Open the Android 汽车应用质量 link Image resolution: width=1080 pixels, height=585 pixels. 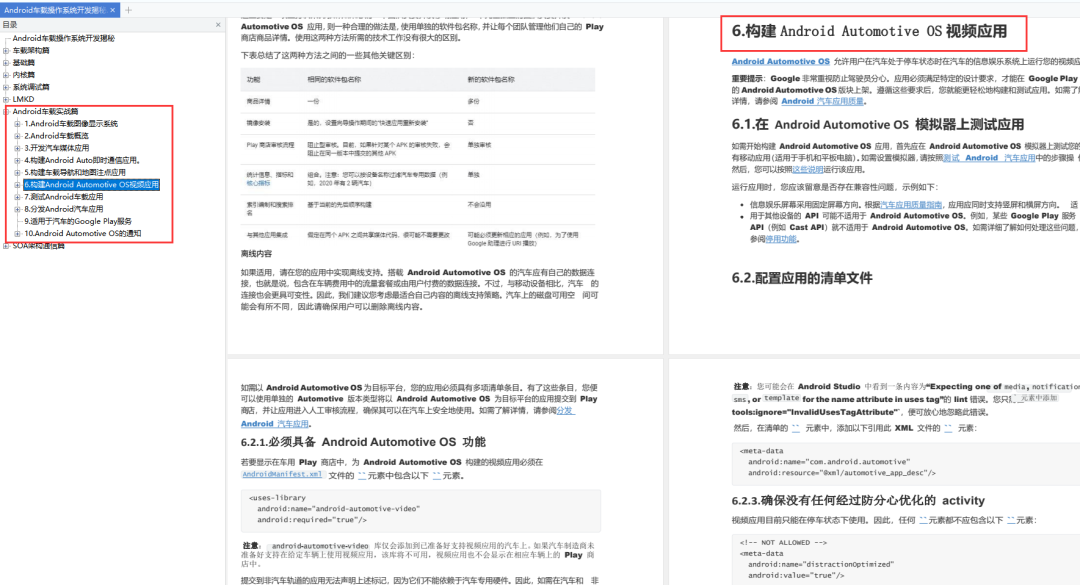pos(822,101)
